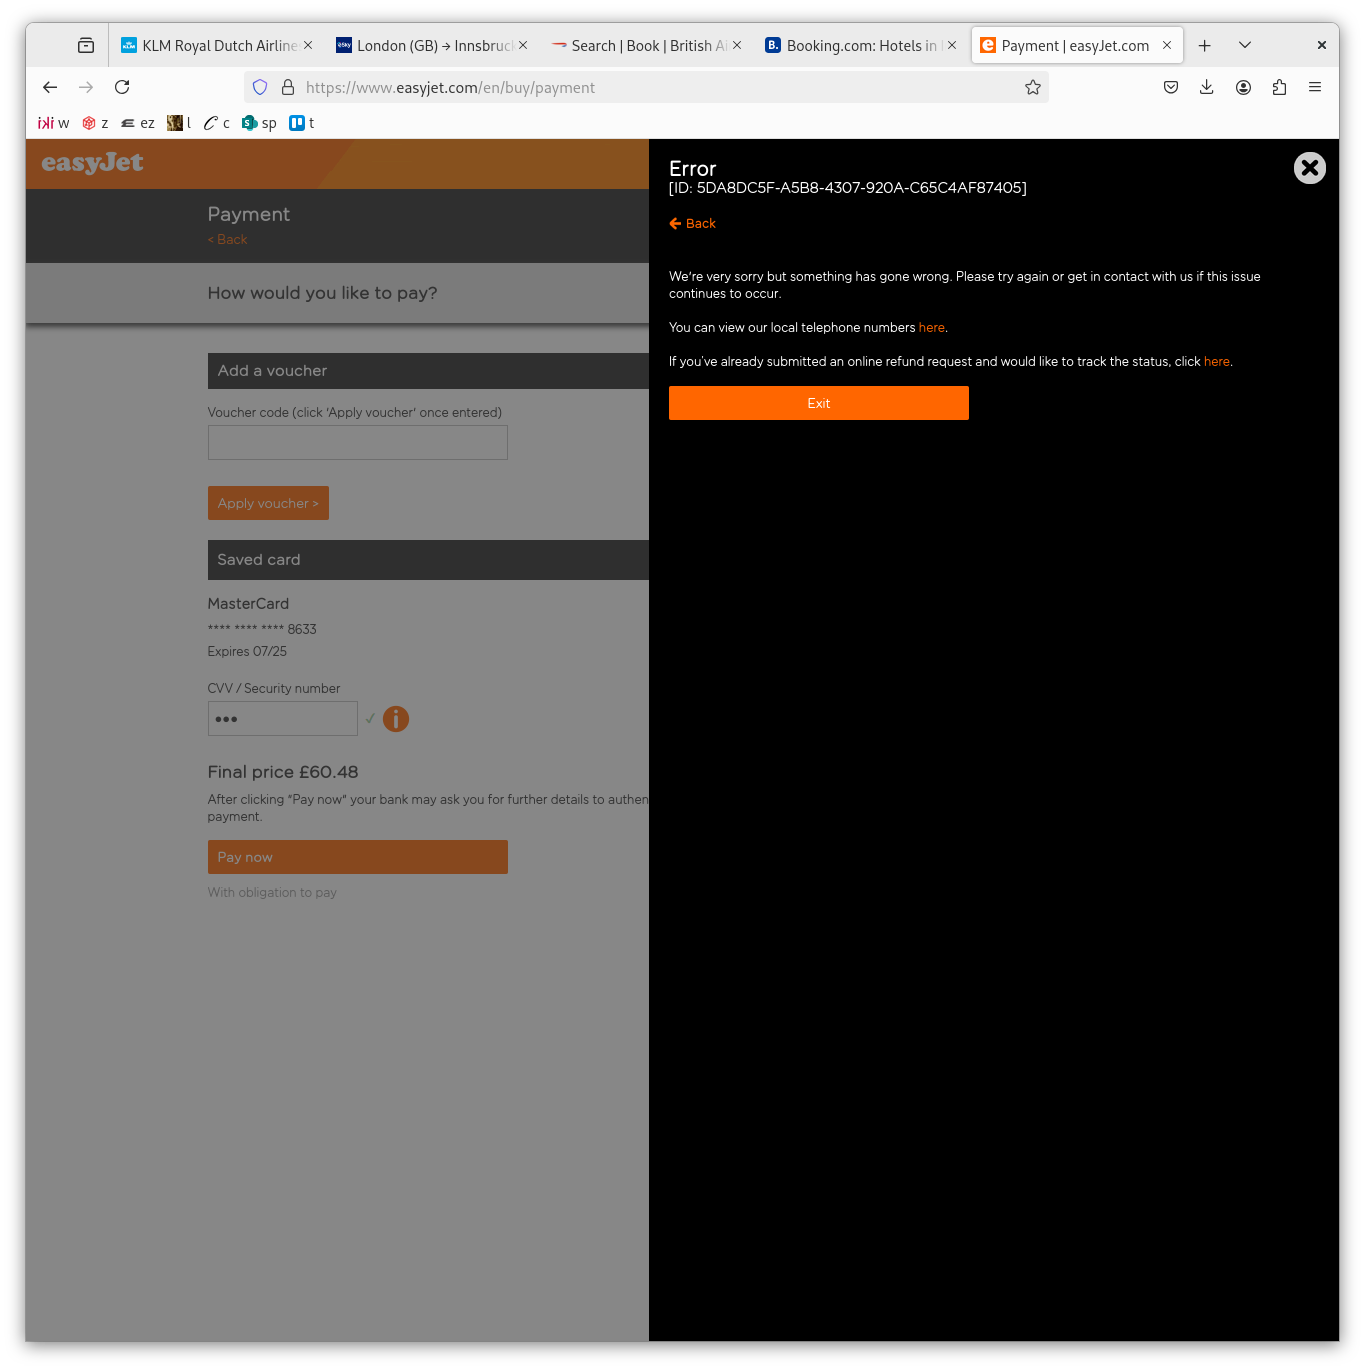Click the Payment page Back link

point(227,240)
